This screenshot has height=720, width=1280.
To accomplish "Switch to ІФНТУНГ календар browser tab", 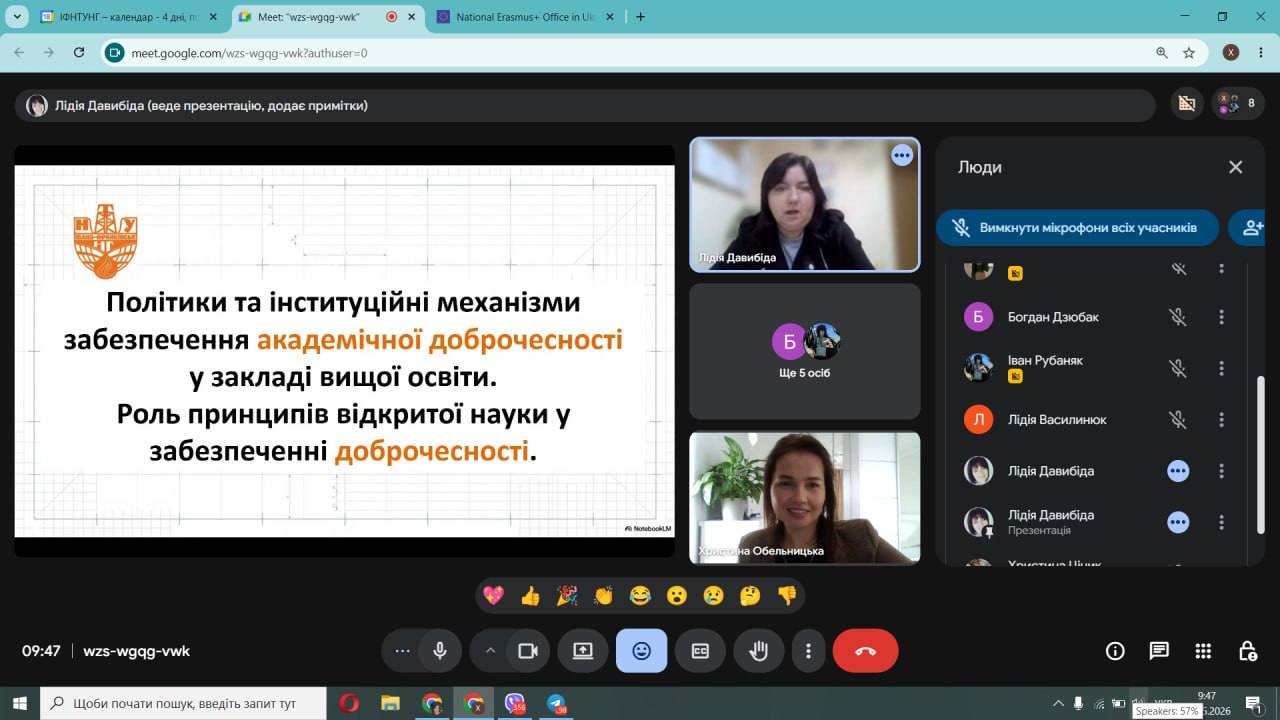I will coord(128,17).
